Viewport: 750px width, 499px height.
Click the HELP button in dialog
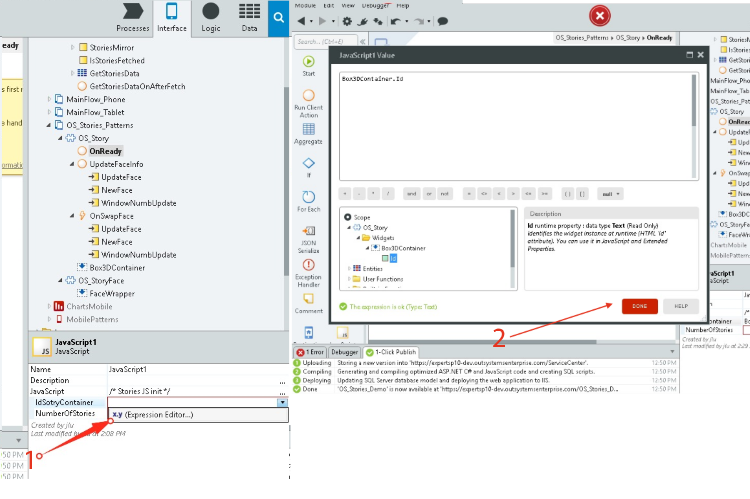[680, 306]
